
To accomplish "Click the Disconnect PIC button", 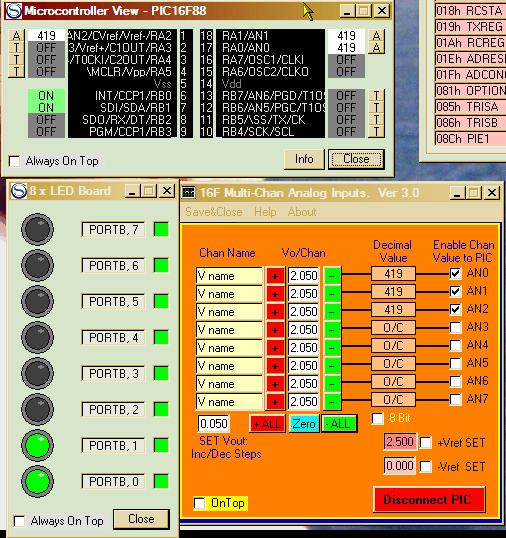I will pyautogui.click(x=429, y=500).
